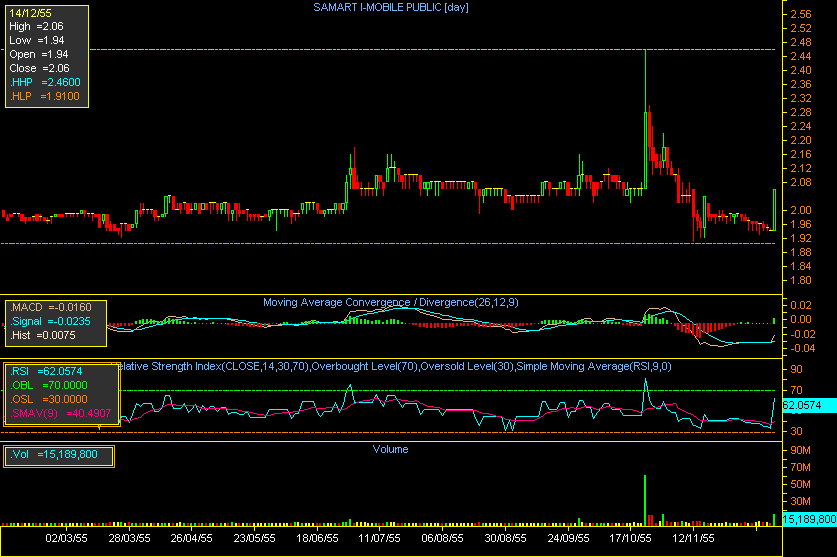Click the 18/06/55 date label
This screenshot has width=837, height=557.
click(x=317, y=538)
